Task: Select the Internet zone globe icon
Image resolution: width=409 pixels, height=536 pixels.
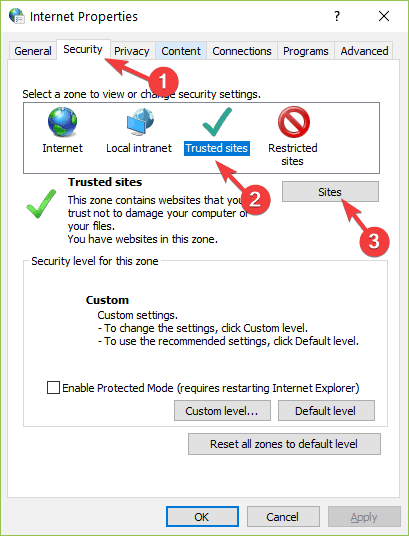Action: pyautogui.click(x=62, y=122)
